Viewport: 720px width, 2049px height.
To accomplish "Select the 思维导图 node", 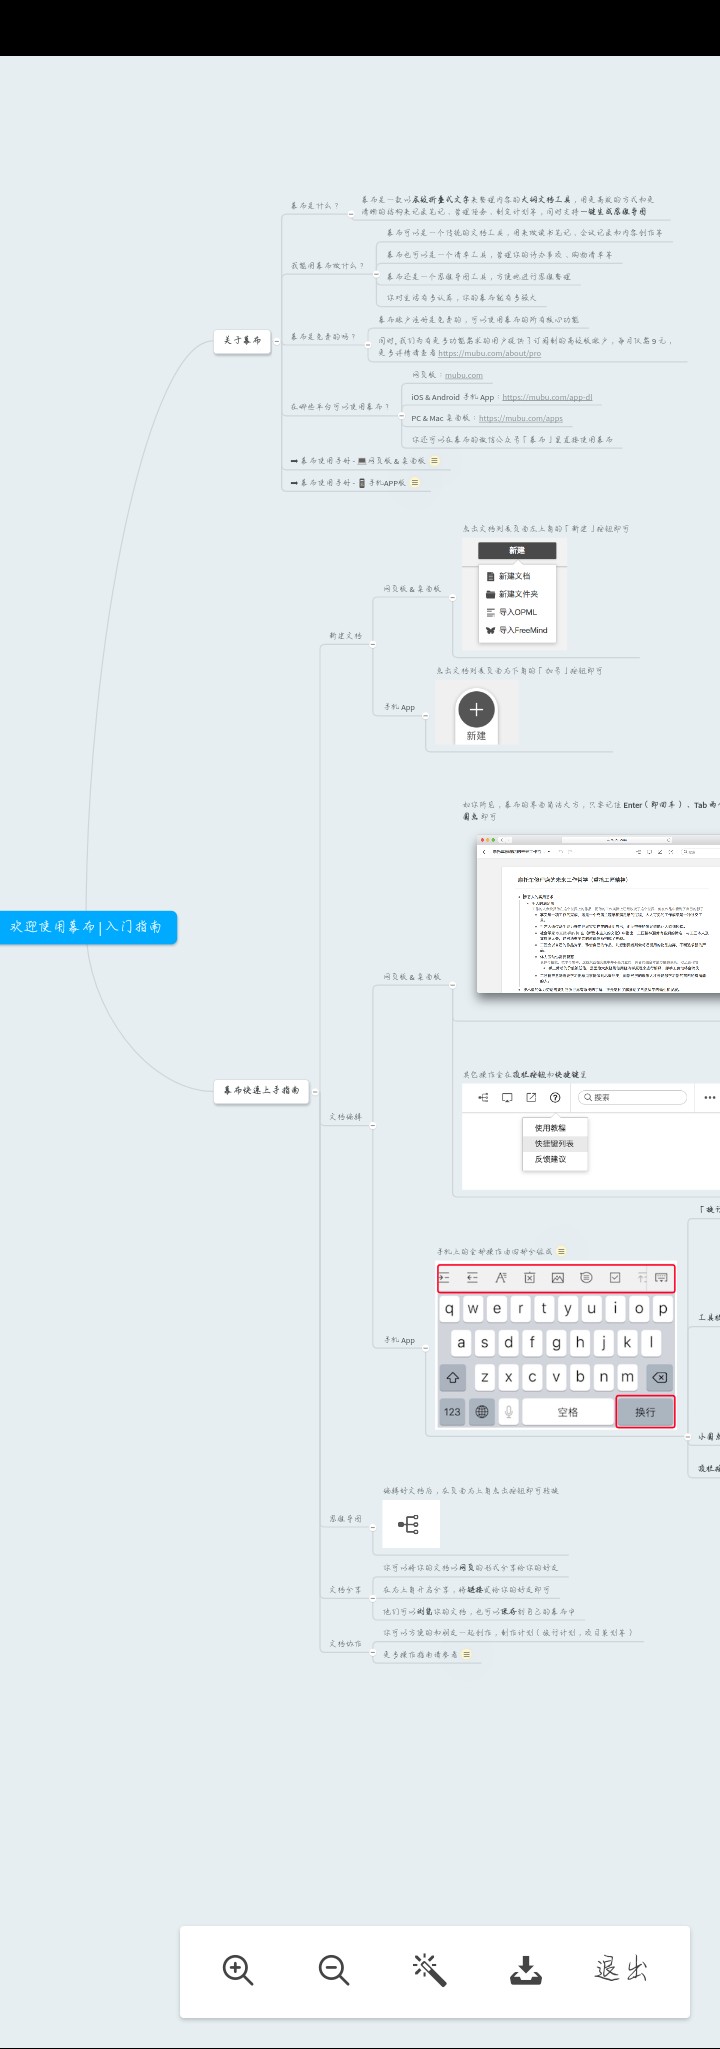I will click(346, 1519).
